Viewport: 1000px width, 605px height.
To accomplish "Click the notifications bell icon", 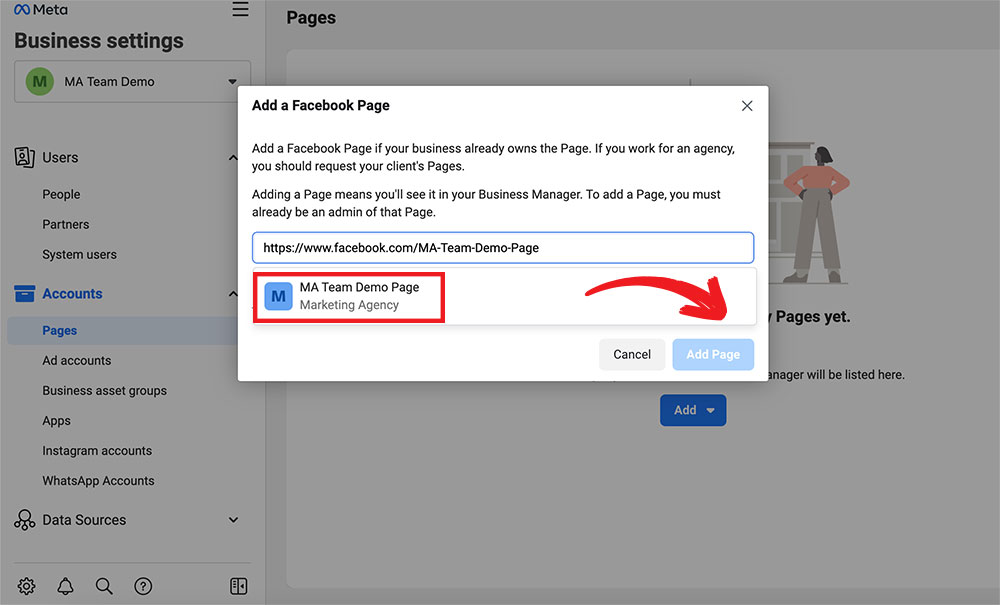I will click(x=65, y=586).
